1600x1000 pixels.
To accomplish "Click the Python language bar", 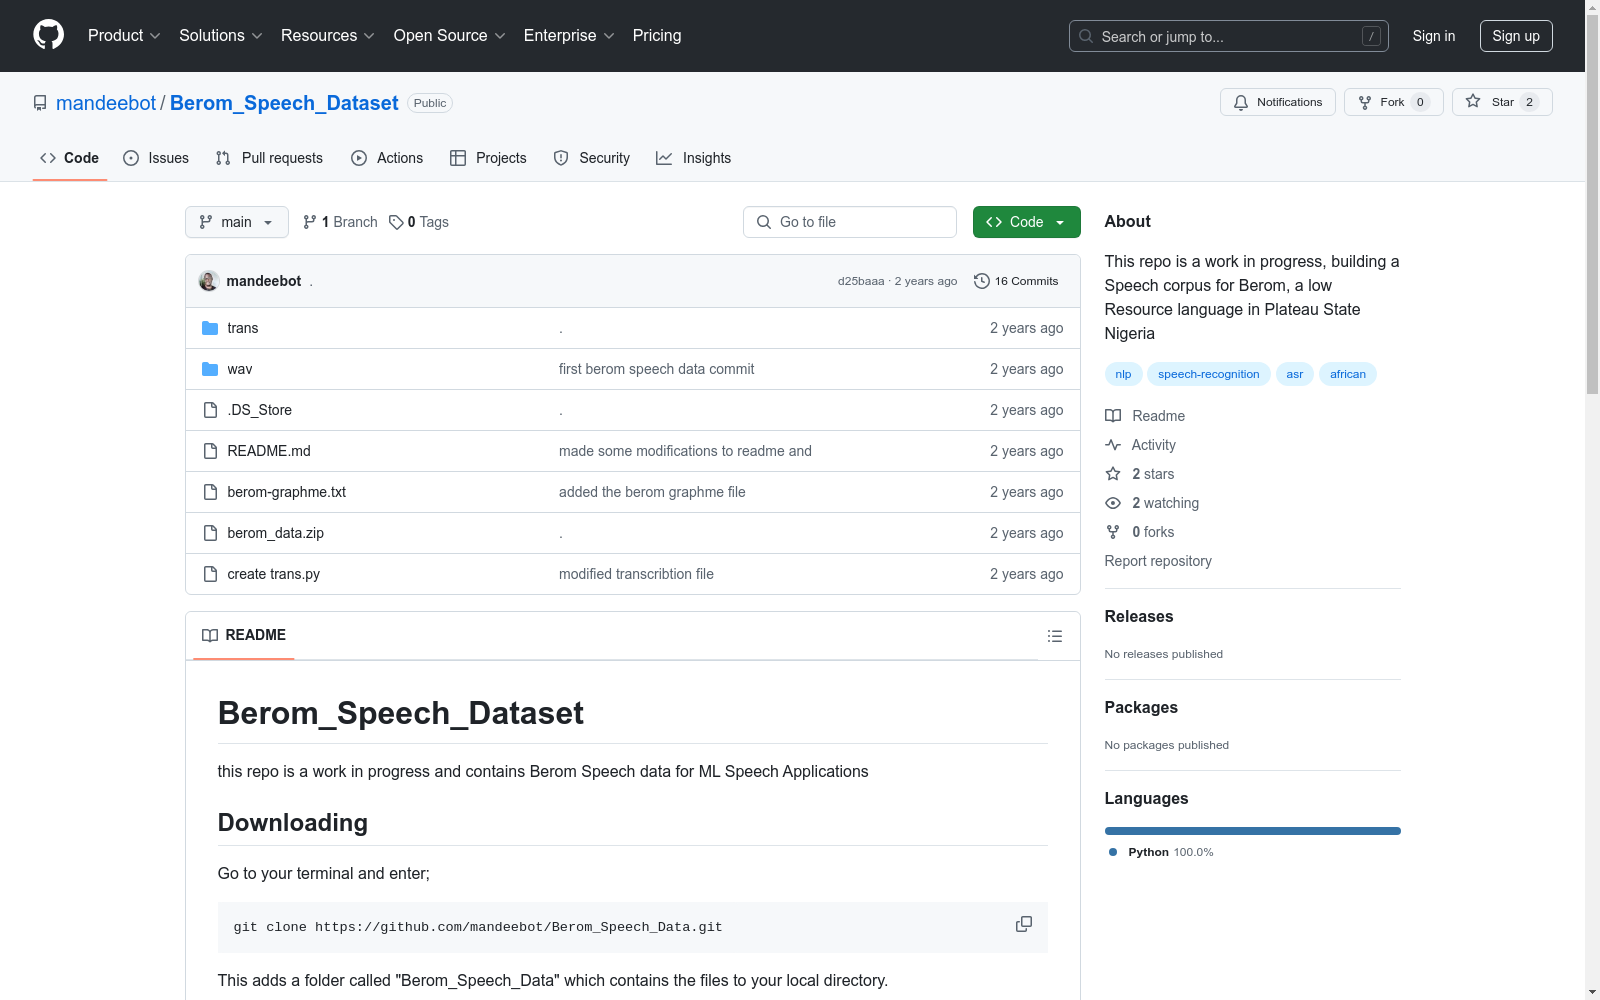I will (1253, 831).
